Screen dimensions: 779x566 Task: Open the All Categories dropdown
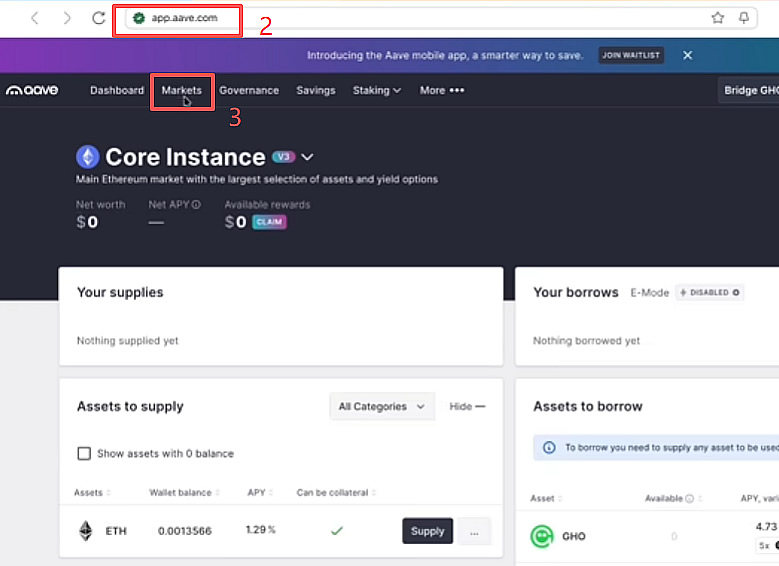[x=381, y=407]
